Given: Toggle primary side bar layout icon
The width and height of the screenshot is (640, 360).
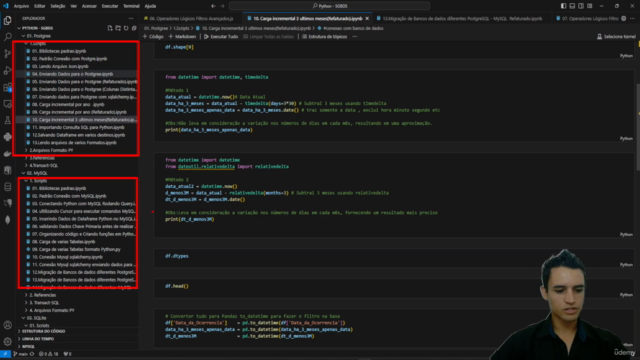Looking at the screenshot, I should 563,6.
